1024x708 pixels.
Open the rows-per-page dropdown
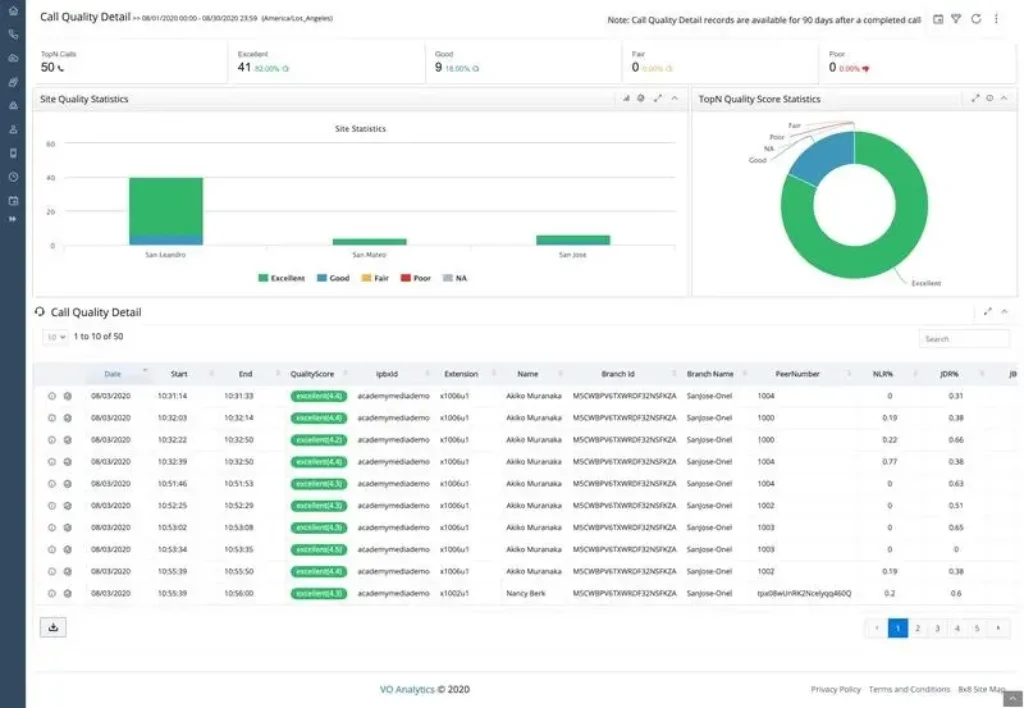coord(55,337)
